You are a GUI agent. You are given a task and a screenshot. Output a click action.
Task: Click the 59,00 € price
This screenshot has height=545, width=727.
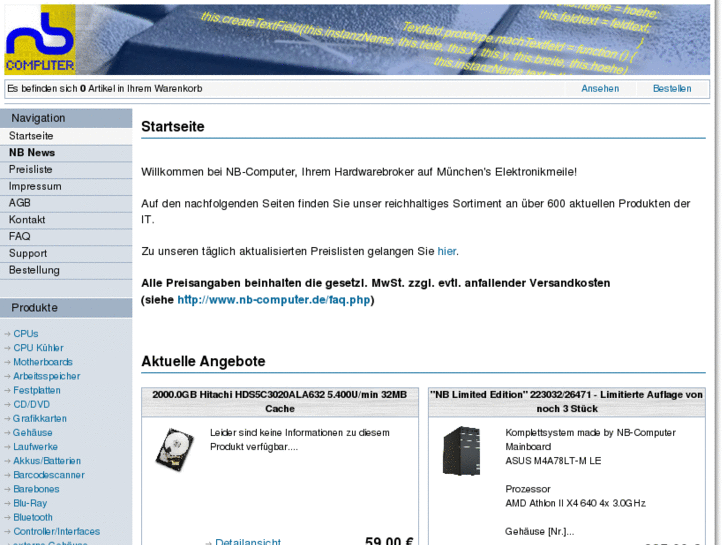(389, 541)
